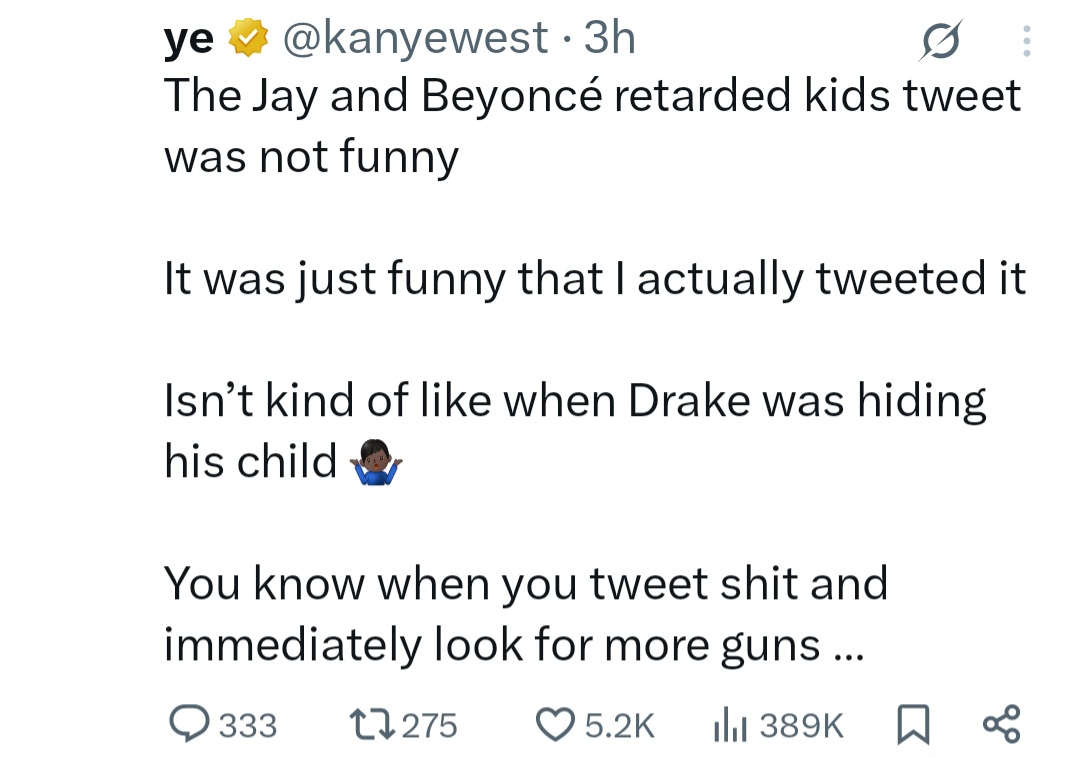Click the gold verified badge beside ye
Viewport: 1080px width, 758px height.
point(248,39)
